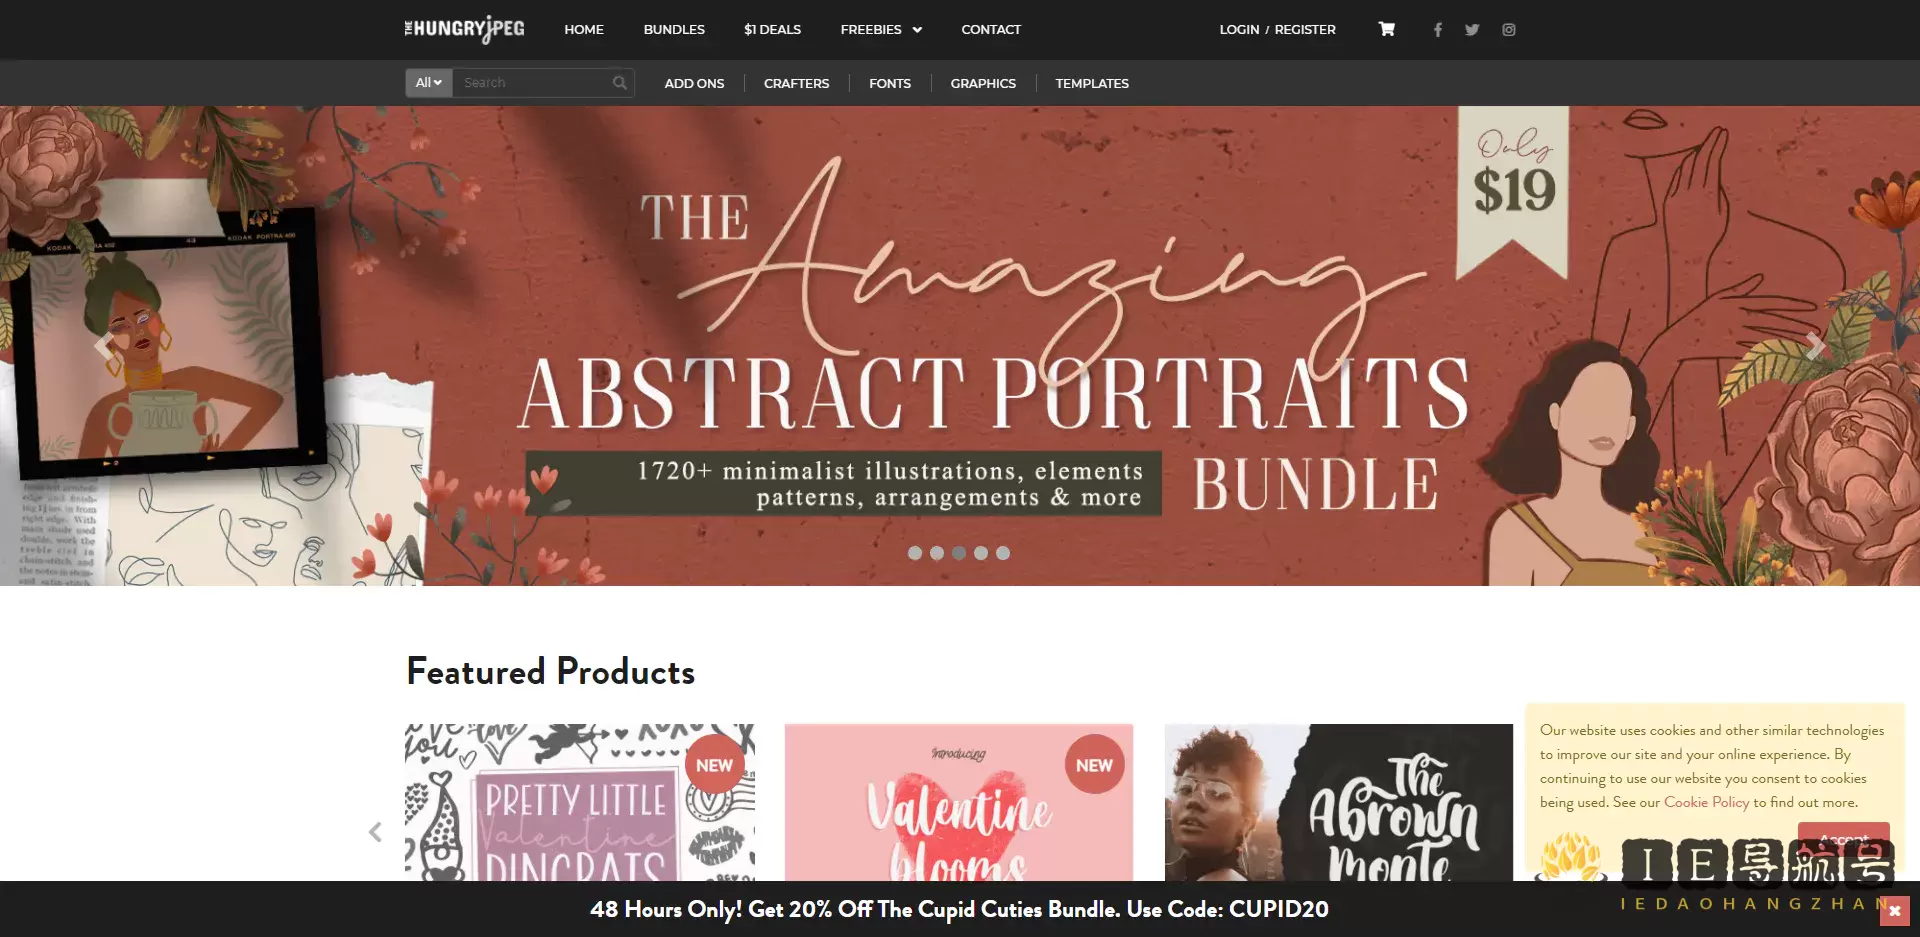The image size is (1920, 937).
Task: Open the Twitter profile icon
Action: point(1472,30)
